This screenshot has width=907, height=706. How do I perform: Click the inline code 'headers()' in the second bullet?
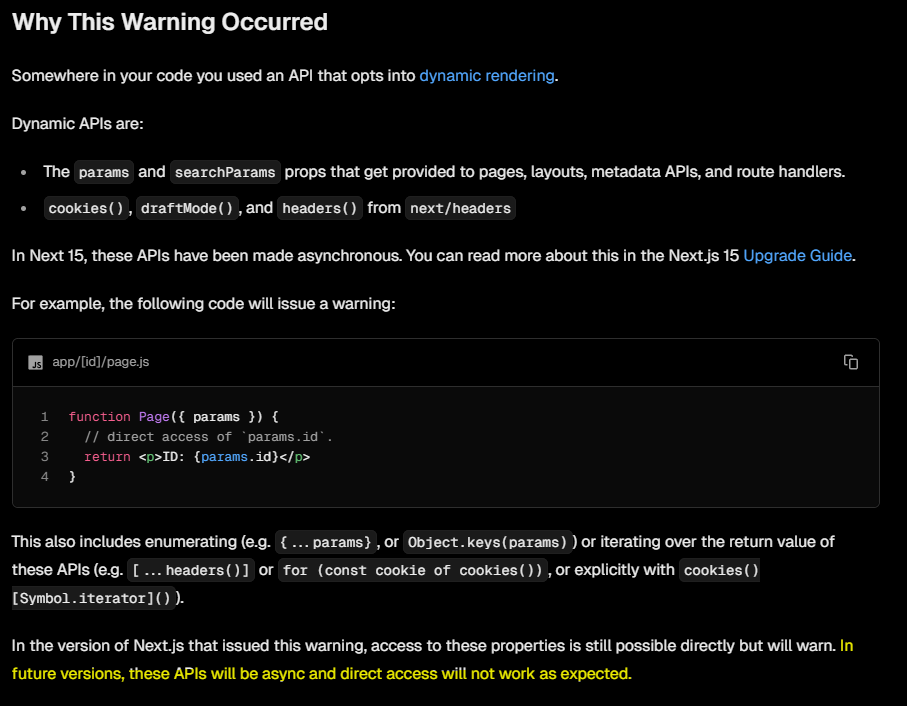click(320, 208)
